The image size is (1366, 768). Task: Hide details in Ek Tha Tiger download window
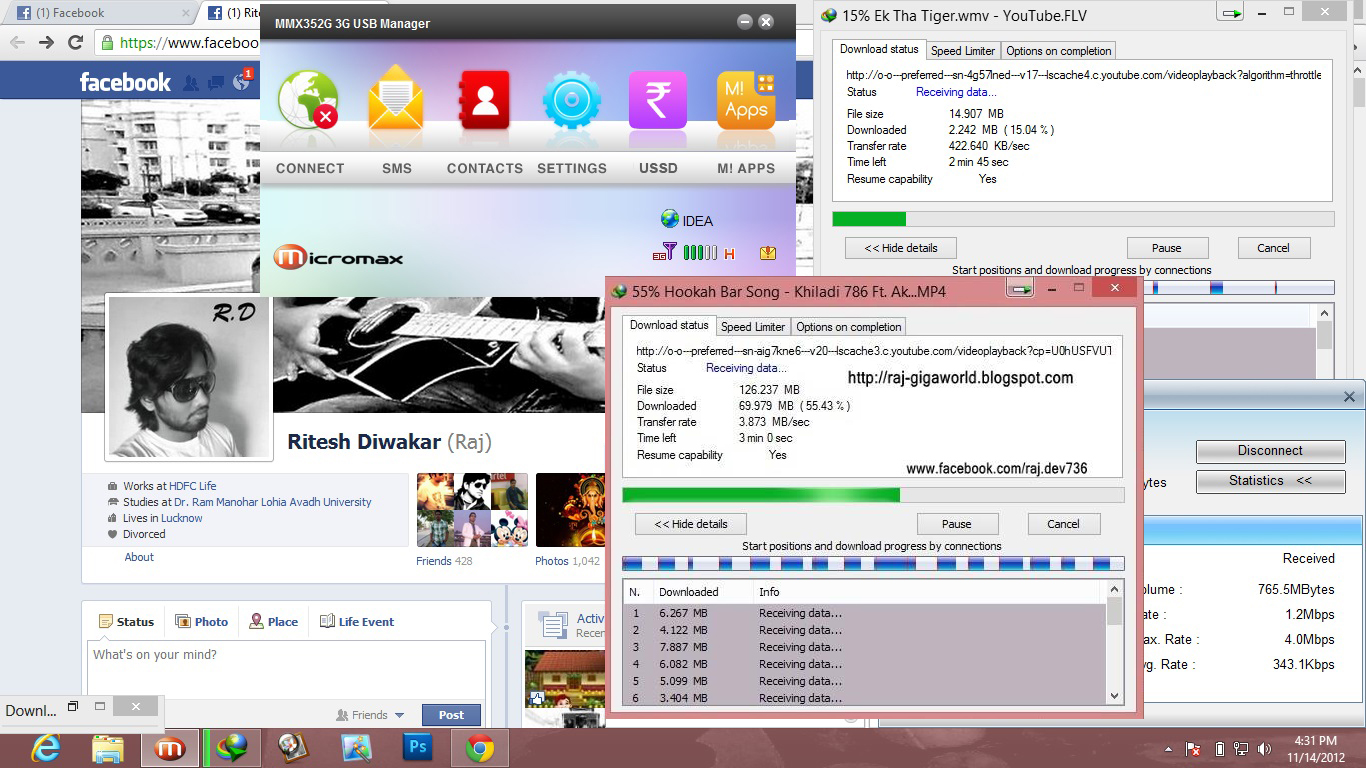click(x=901, y=248)
